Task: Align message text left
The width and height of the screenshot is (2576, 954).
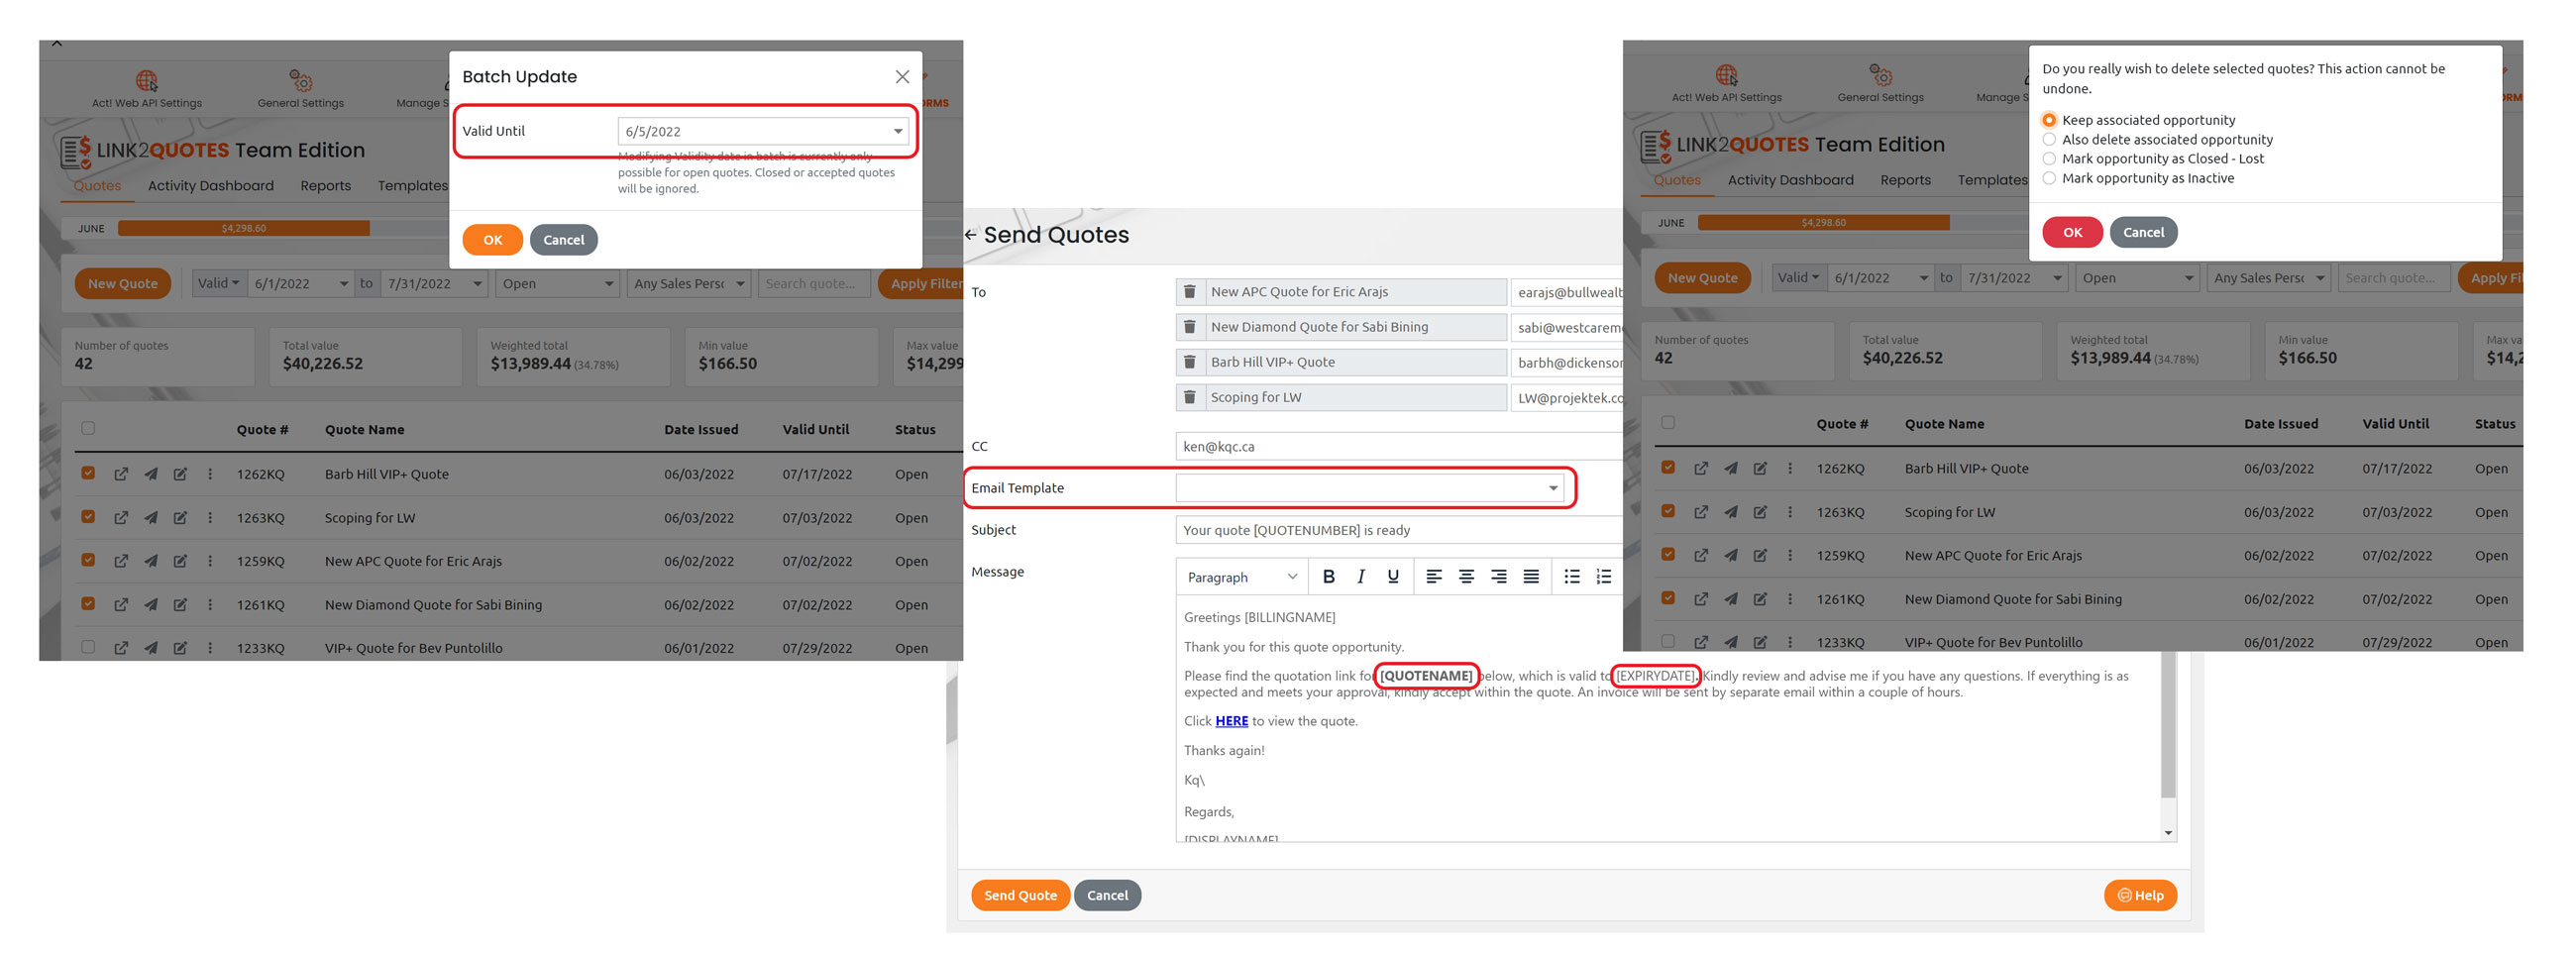Action: (x=1433, y=576)
